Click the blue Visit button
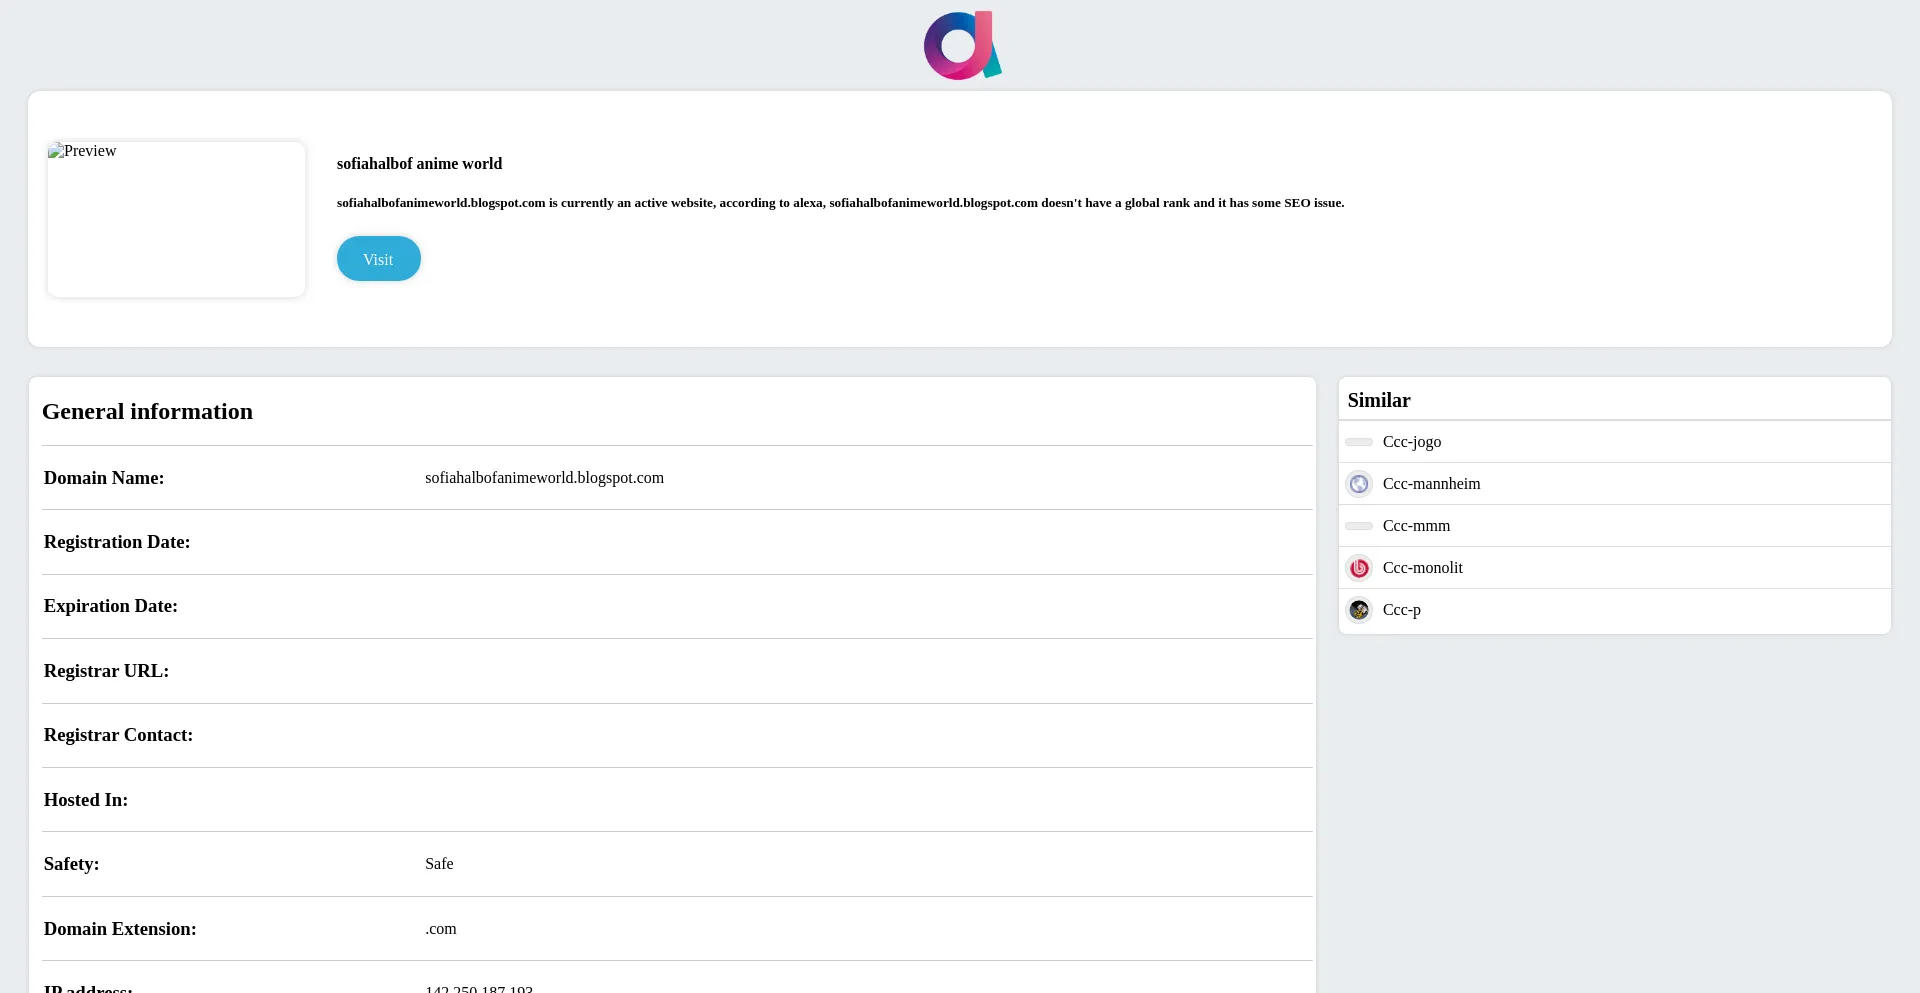1920x993 pixels. click(x=379, y=259)
